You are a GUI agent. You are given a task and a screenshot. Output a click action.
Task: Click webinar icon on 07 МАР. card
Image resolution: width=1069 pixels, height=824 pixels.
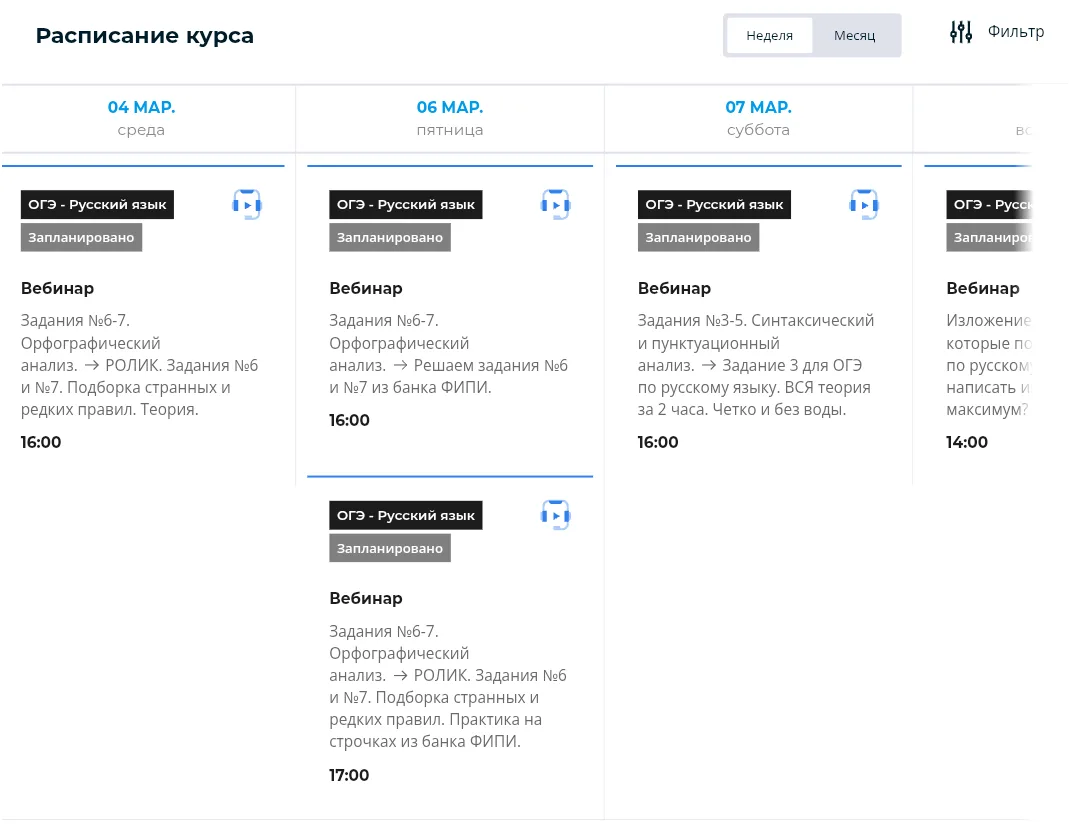click(x=864, y=204)
